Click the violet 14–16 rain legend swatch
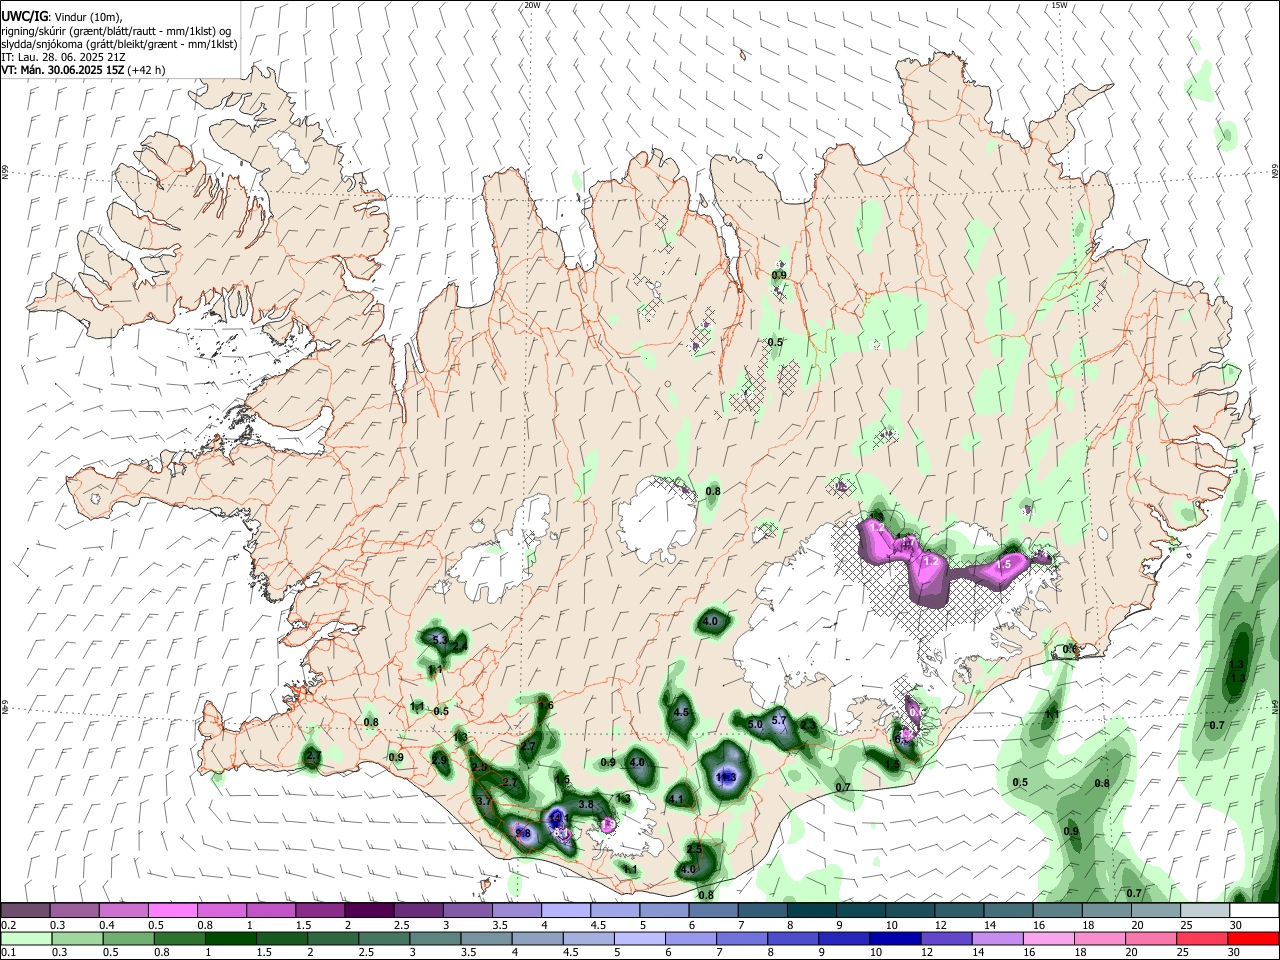Screen dimensions: 1280x960 996,938
